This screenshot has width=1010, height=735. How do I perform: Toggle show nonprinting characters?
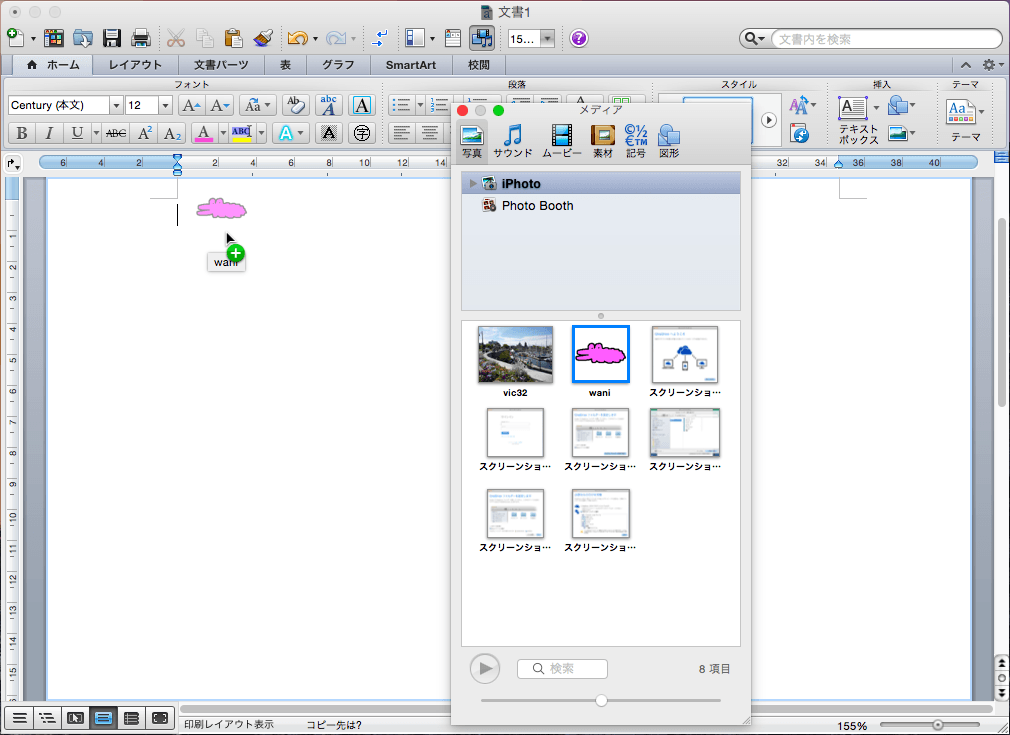379,39
